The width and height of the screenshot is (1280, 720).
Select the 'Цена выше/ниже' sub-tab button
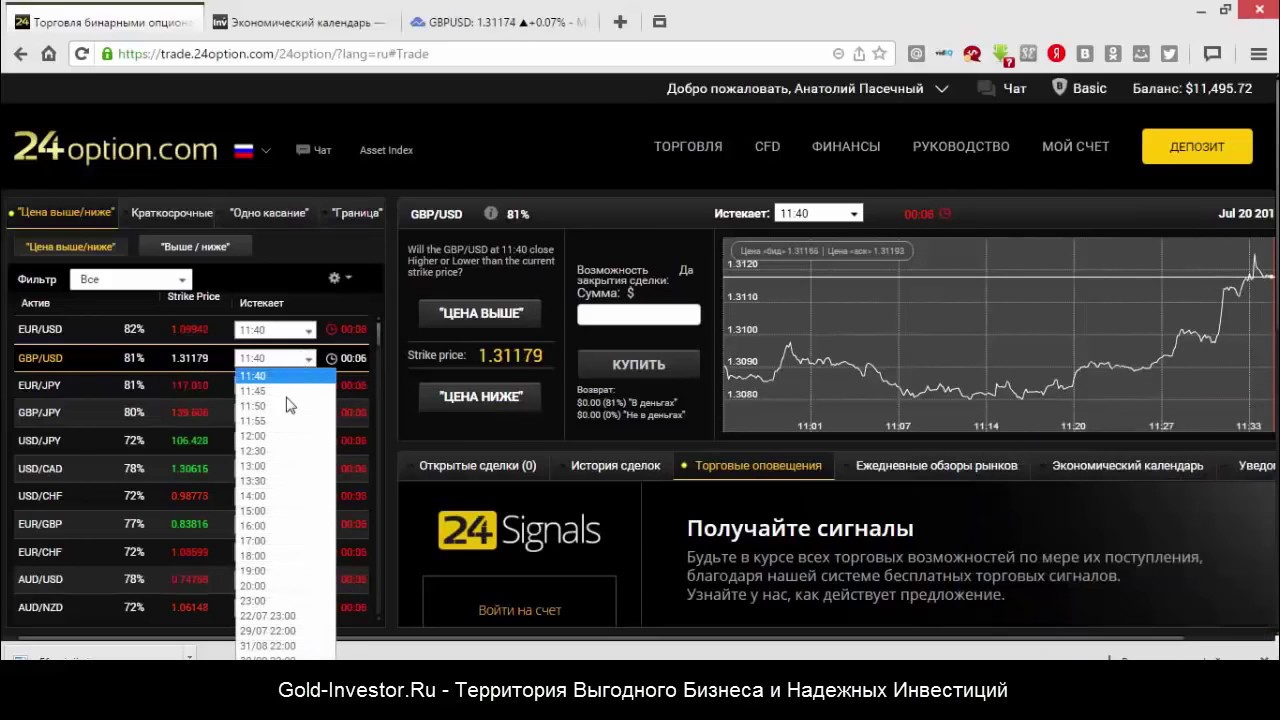71,246
